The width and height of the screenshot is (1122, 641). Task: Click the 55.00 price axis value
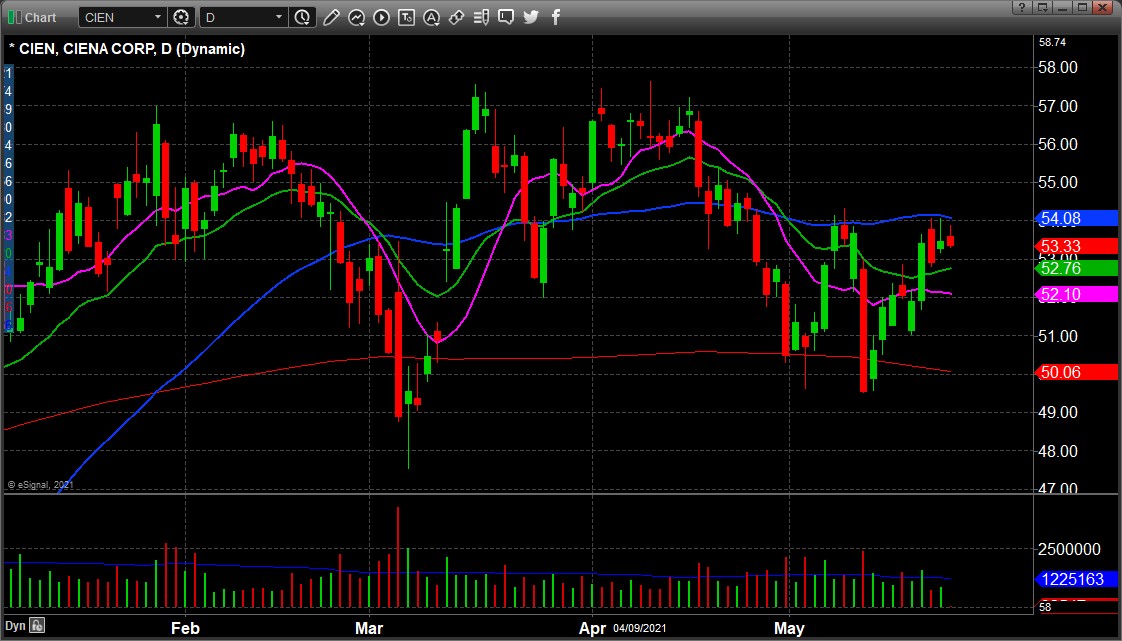(x=1058, y=182)
